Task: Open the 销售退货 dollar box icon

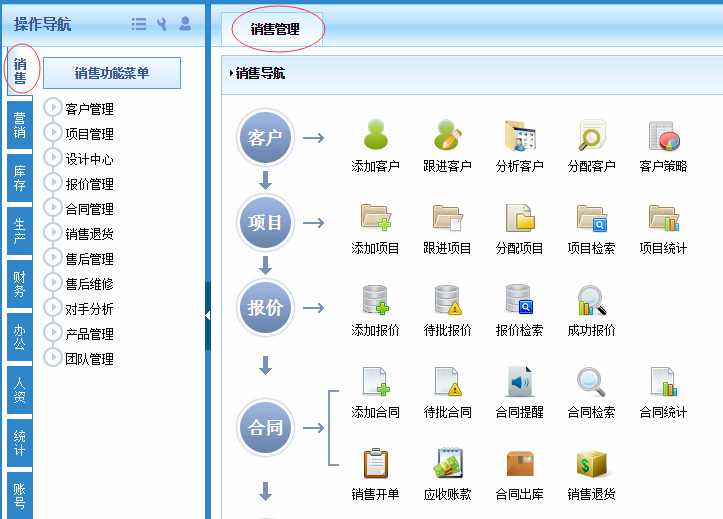Action: click(x=592, y=464)
